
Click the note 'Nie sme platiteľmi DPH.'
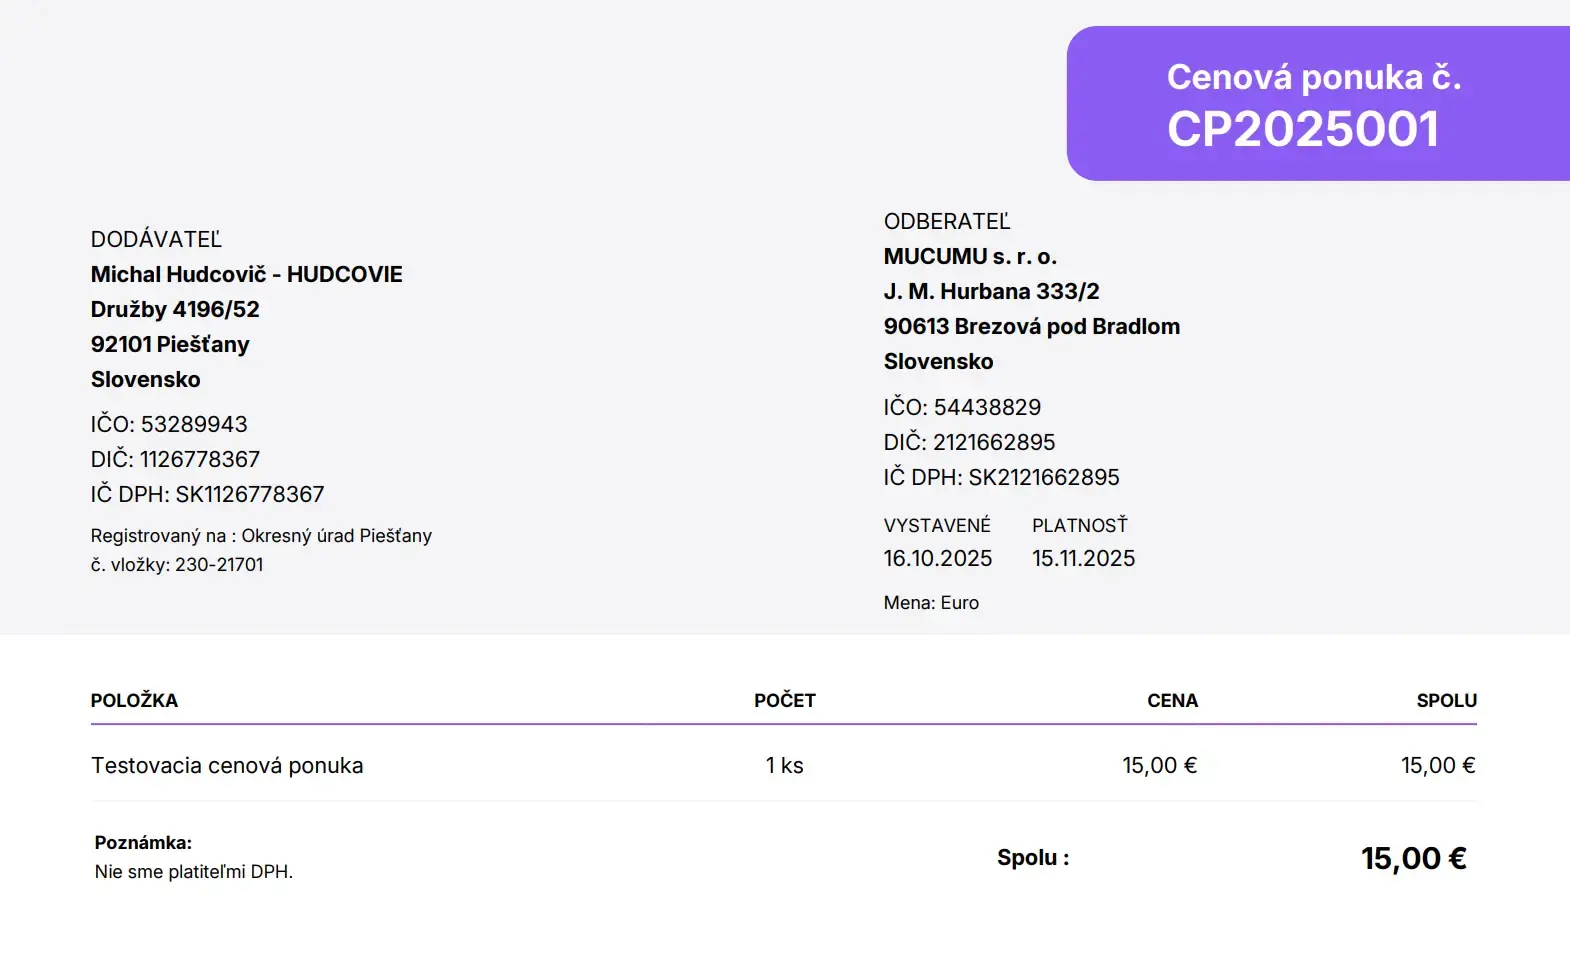[193, 871]
